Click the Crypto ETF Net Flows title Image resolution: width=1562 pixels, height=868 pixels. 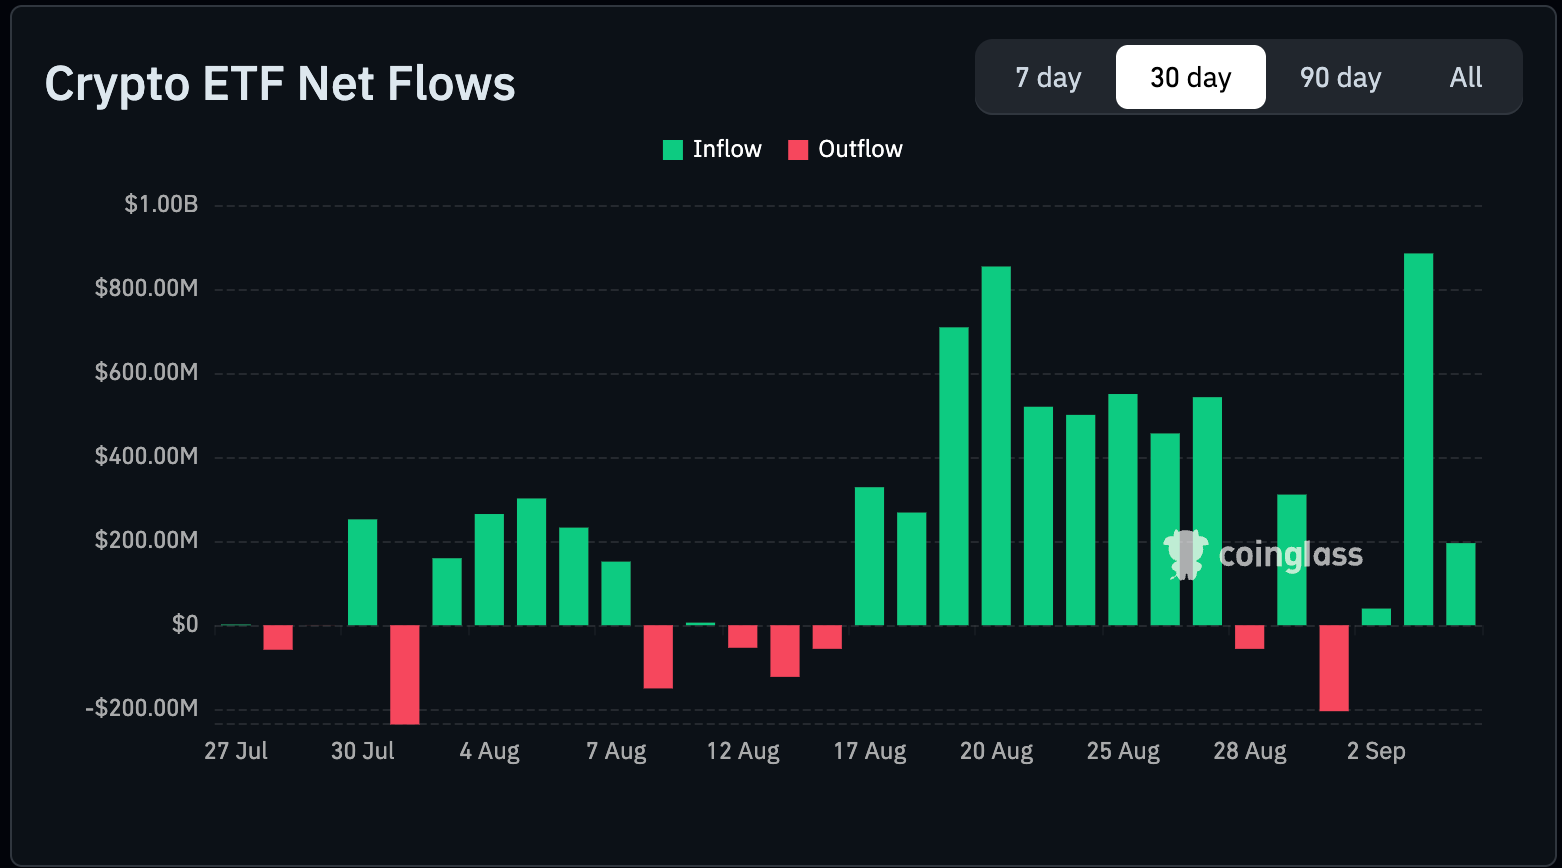[280, 84]
